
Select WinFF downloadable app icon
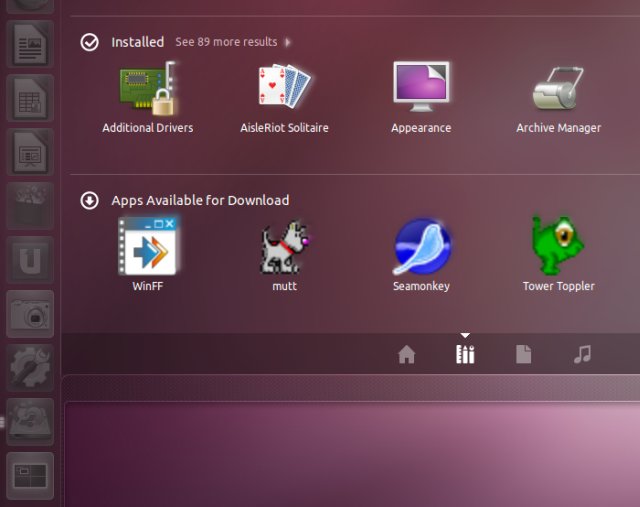coord(148,246)
